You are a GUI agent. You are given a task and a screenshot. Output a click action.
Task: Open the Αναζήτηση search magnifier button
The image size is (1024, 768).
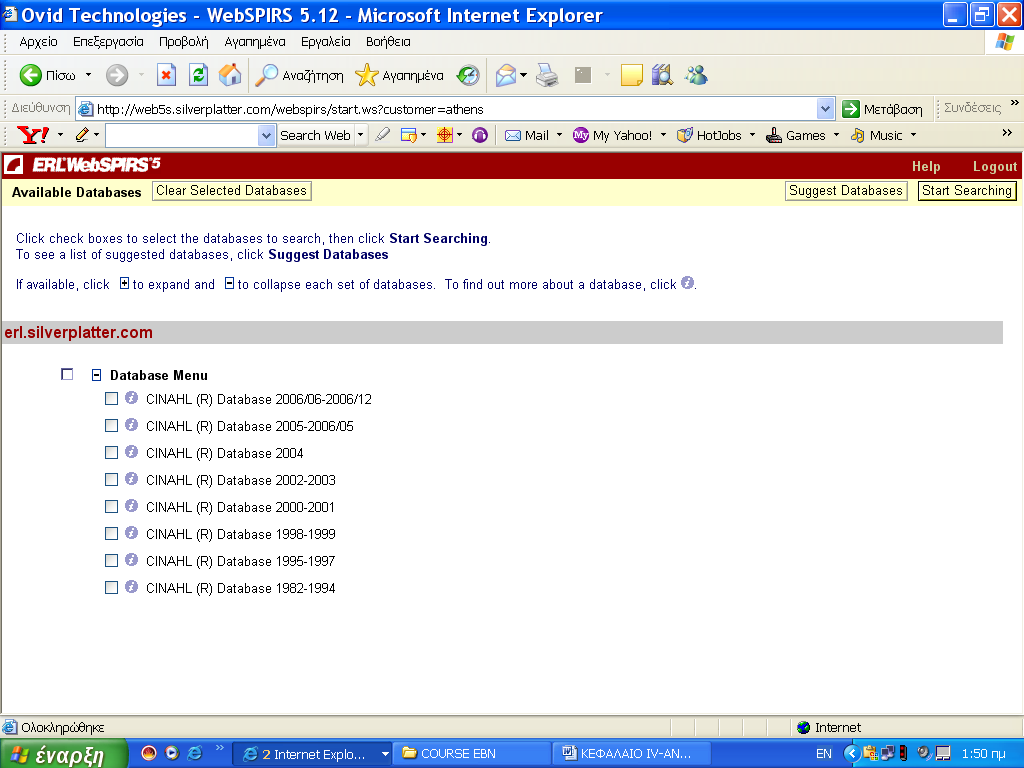(298, 75)
